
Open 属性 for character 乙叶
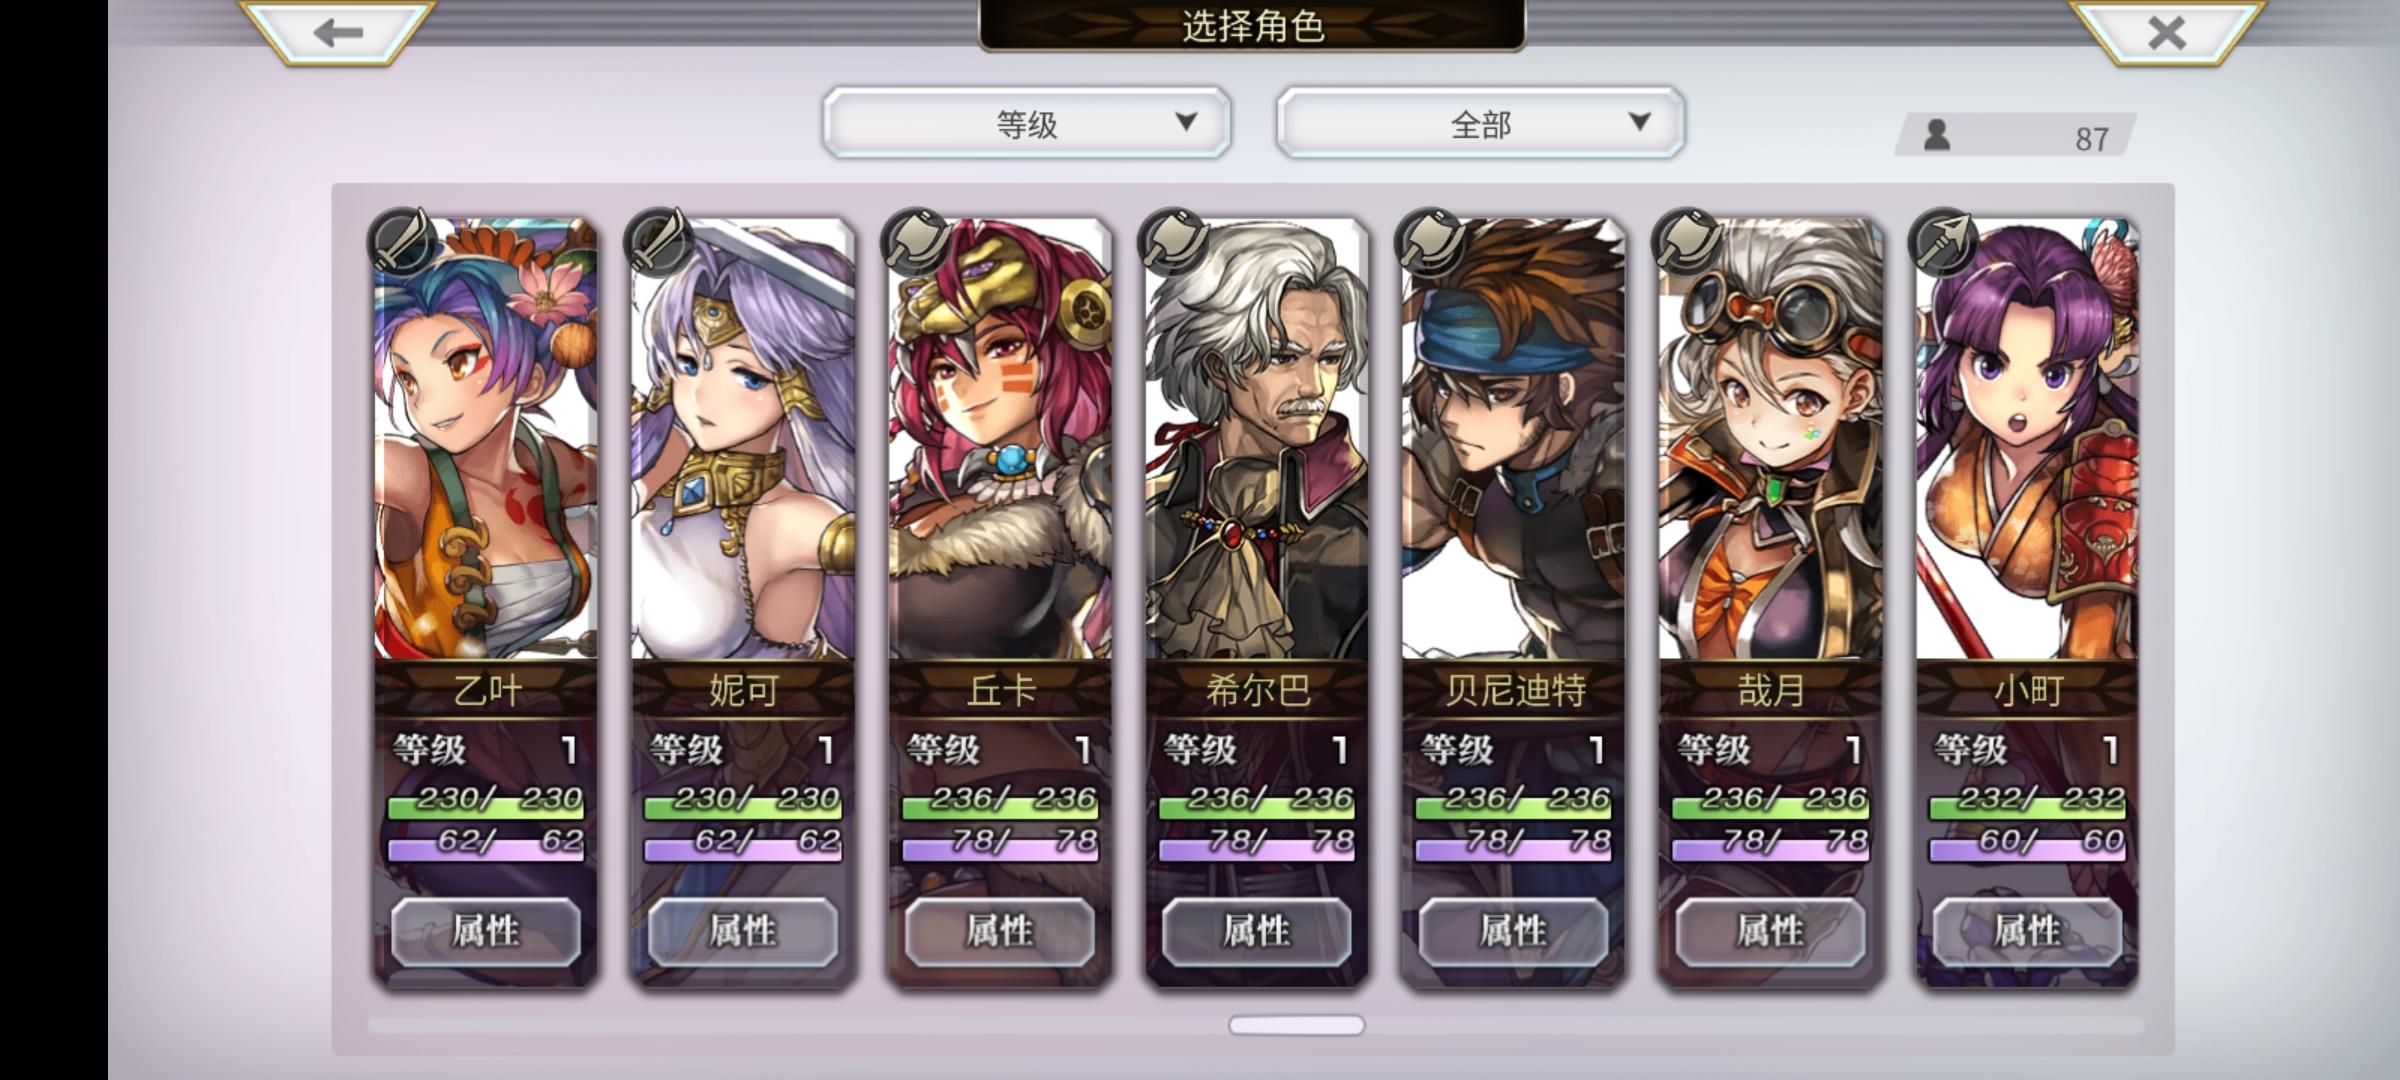pyautogui.click(x=485, y=931)
